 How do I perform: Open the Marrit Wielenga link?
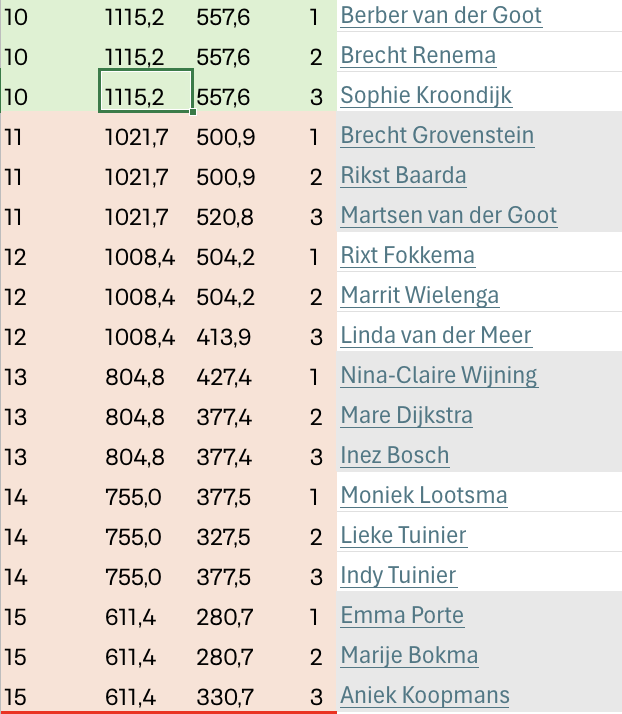click(419, 296)
